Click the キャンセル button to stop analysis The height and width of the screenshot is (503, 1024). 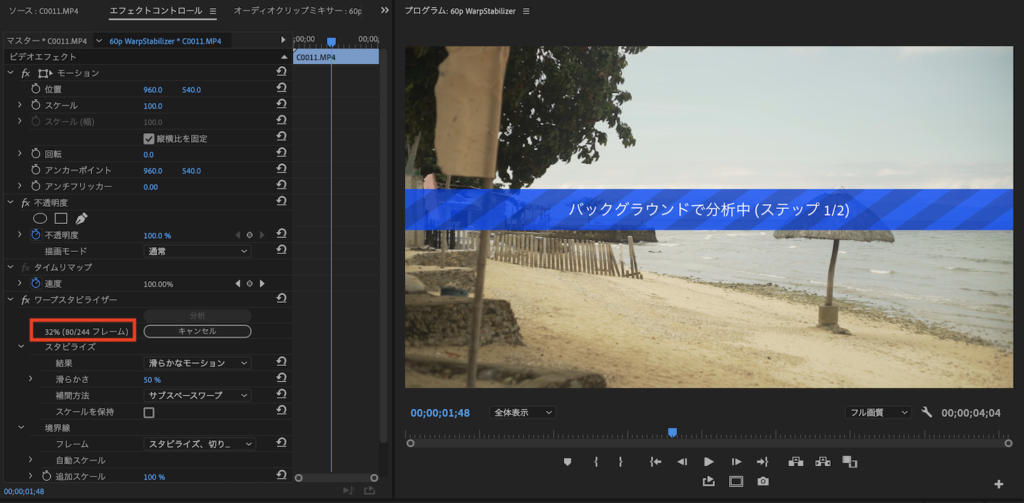(x=197, y=331)
